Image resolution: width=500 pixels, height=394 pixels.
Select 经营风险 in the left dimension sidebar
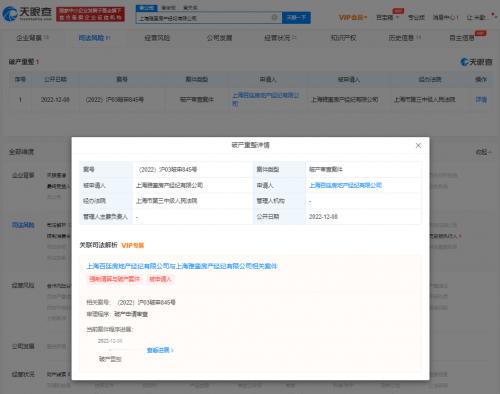(x=23, y=285)
